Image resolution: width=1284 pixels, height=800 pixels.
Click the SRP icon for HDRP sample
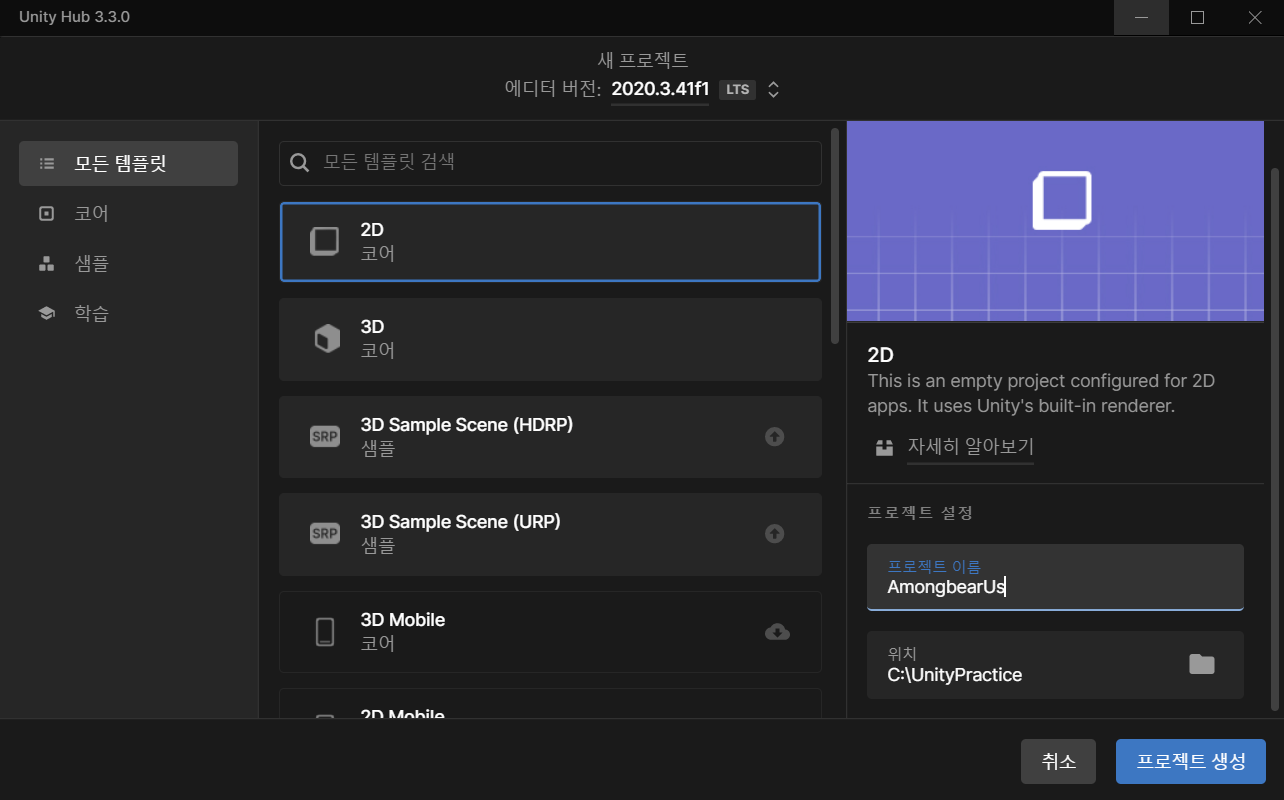(x=325, y=437)
